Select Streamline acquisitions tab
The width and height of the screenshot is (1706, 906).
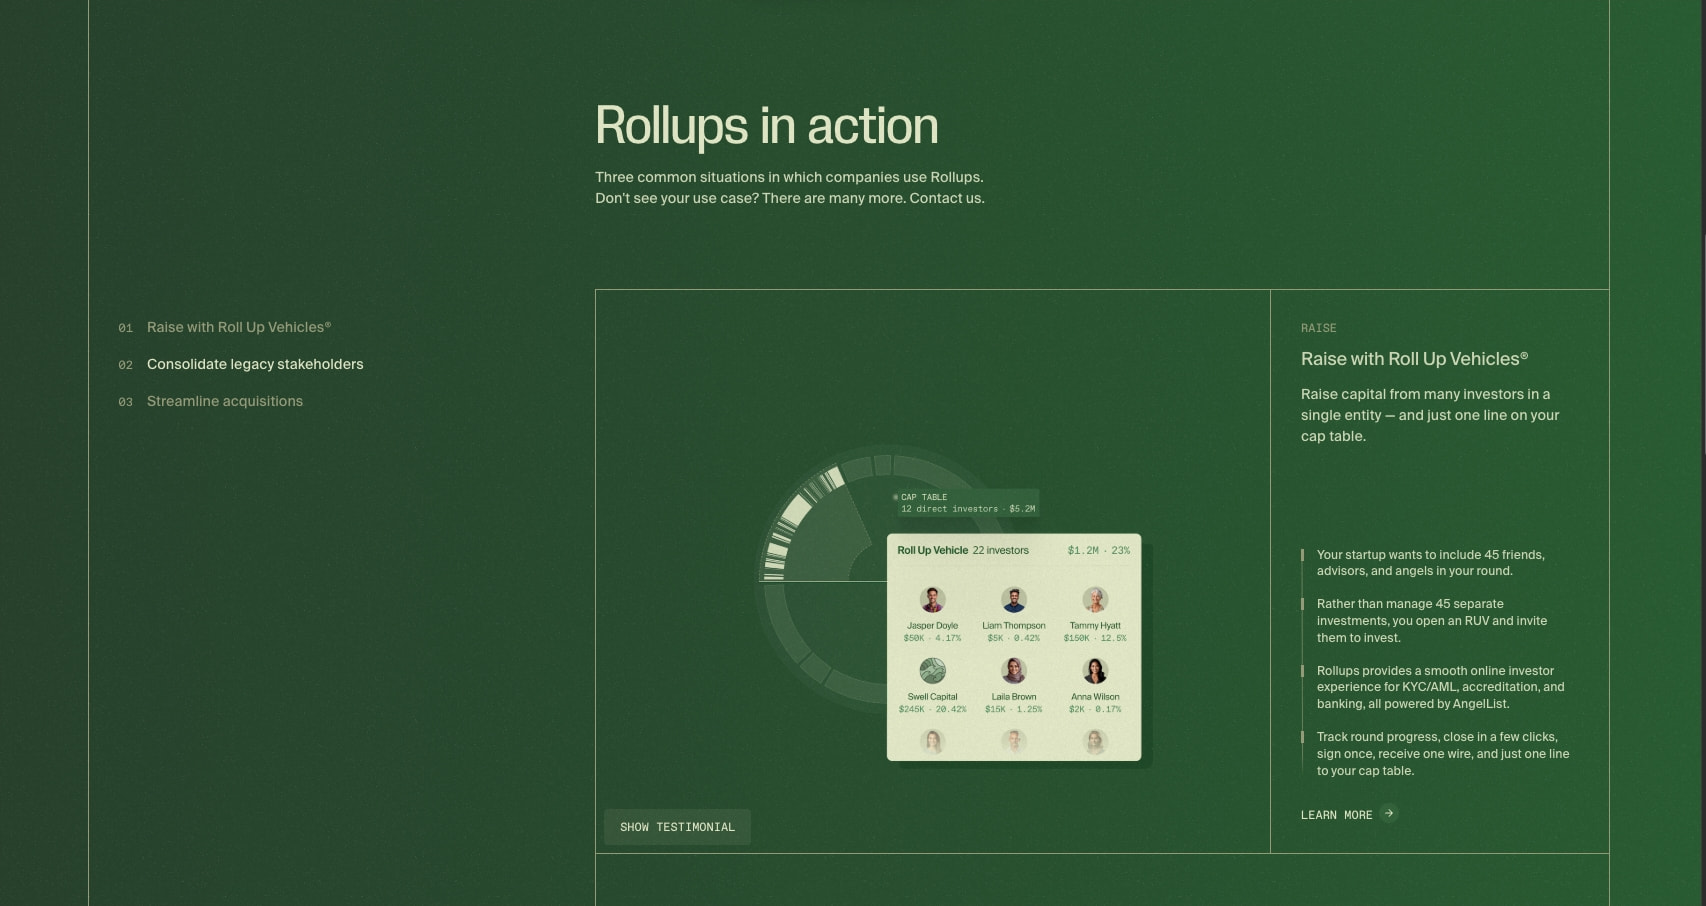tap(211, 401)
